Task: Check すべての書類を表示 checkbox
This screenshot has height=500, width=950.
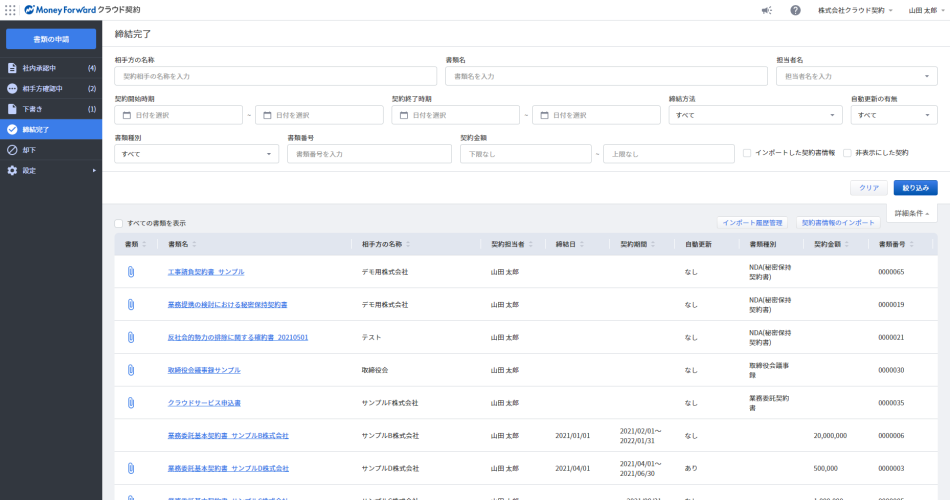Action: pos(119,223)
